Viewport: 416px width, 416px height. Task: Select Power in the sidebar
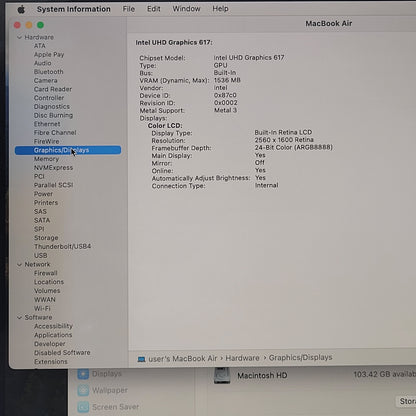43,194
